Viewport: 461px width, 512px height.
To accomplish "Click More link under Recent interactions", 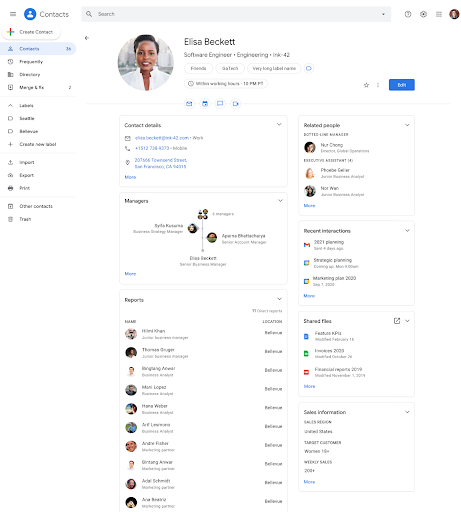I will coord(309,296).
